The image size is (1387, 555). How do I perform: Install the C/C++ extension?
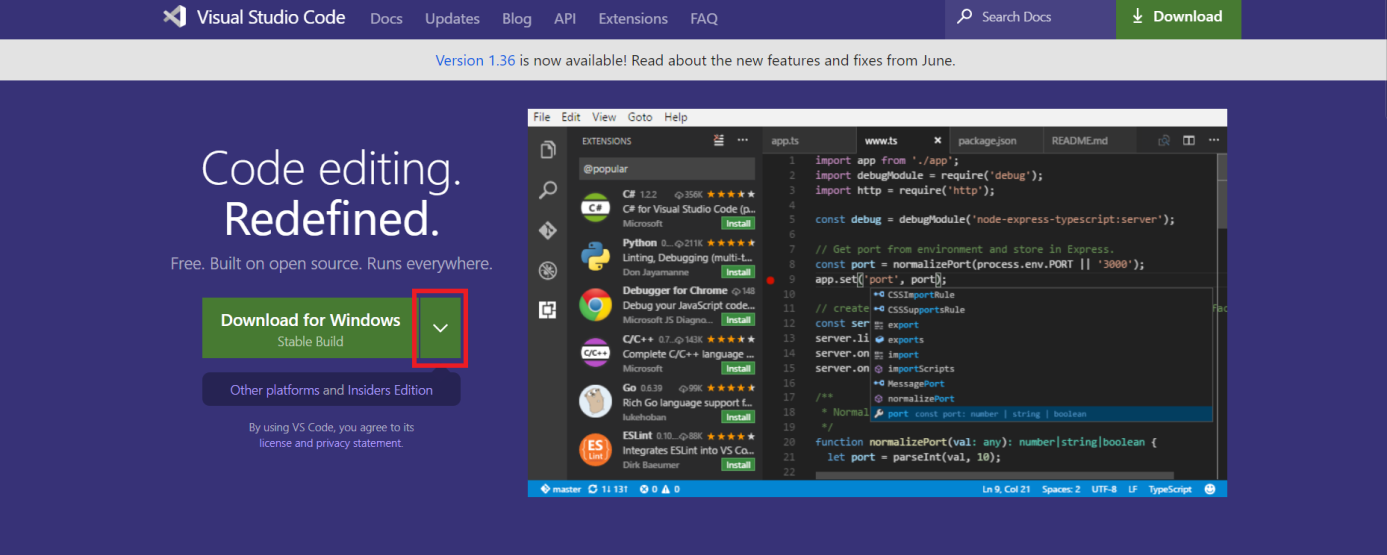(738, 368)
